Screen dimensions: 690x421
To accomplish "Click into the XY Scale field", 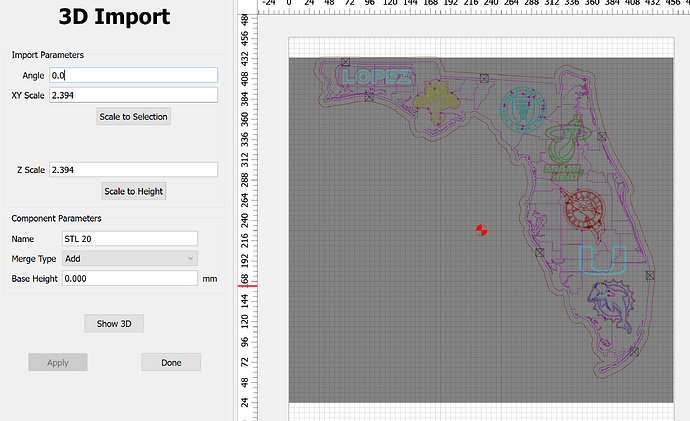I will (x=133, y=95).
